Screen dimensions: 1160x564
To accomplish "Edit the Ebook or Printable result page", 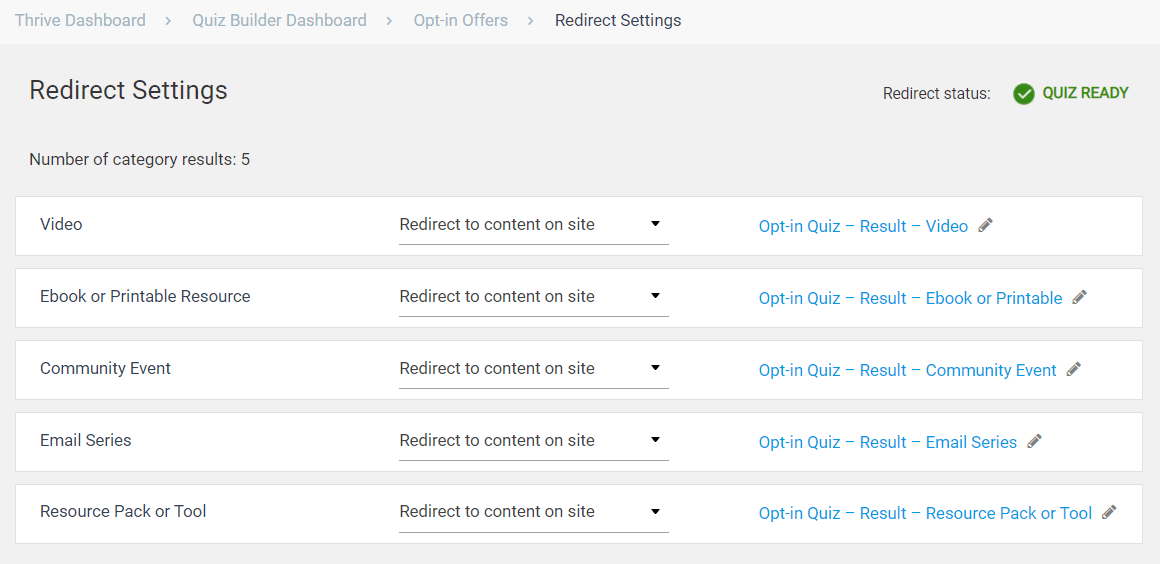I will (x=1079, y=297).
